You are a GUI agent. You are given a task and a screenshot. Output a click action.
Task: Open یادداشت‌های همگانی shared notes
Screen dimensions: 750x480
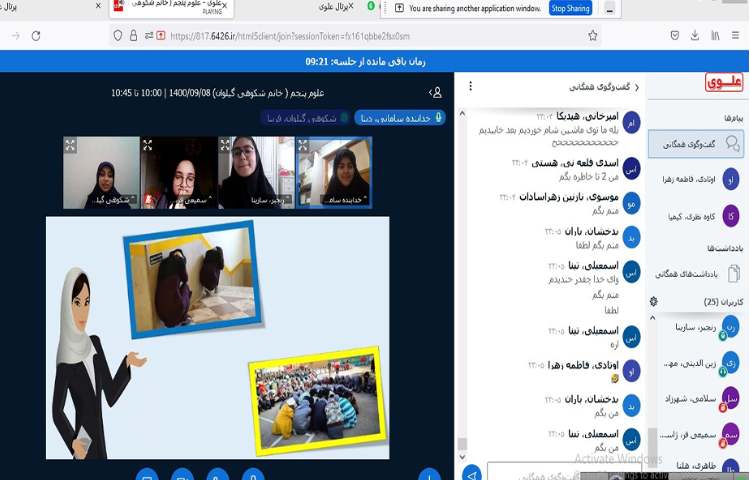[696, 274]
